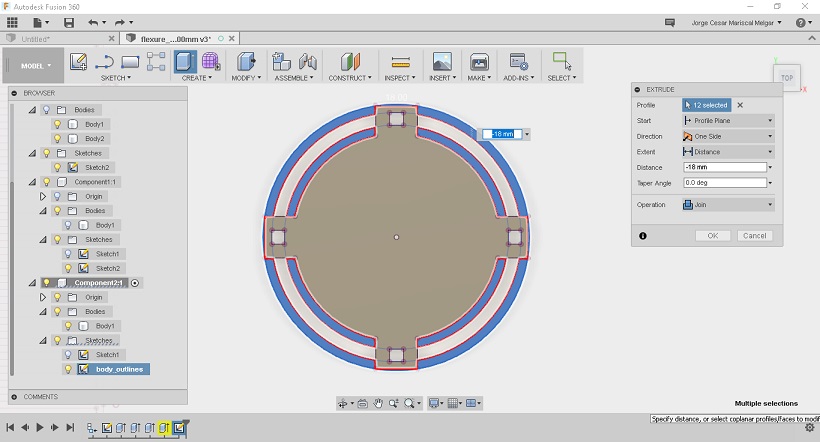Switch to the flexure document tab
The image size is (820, 442).
176,39
